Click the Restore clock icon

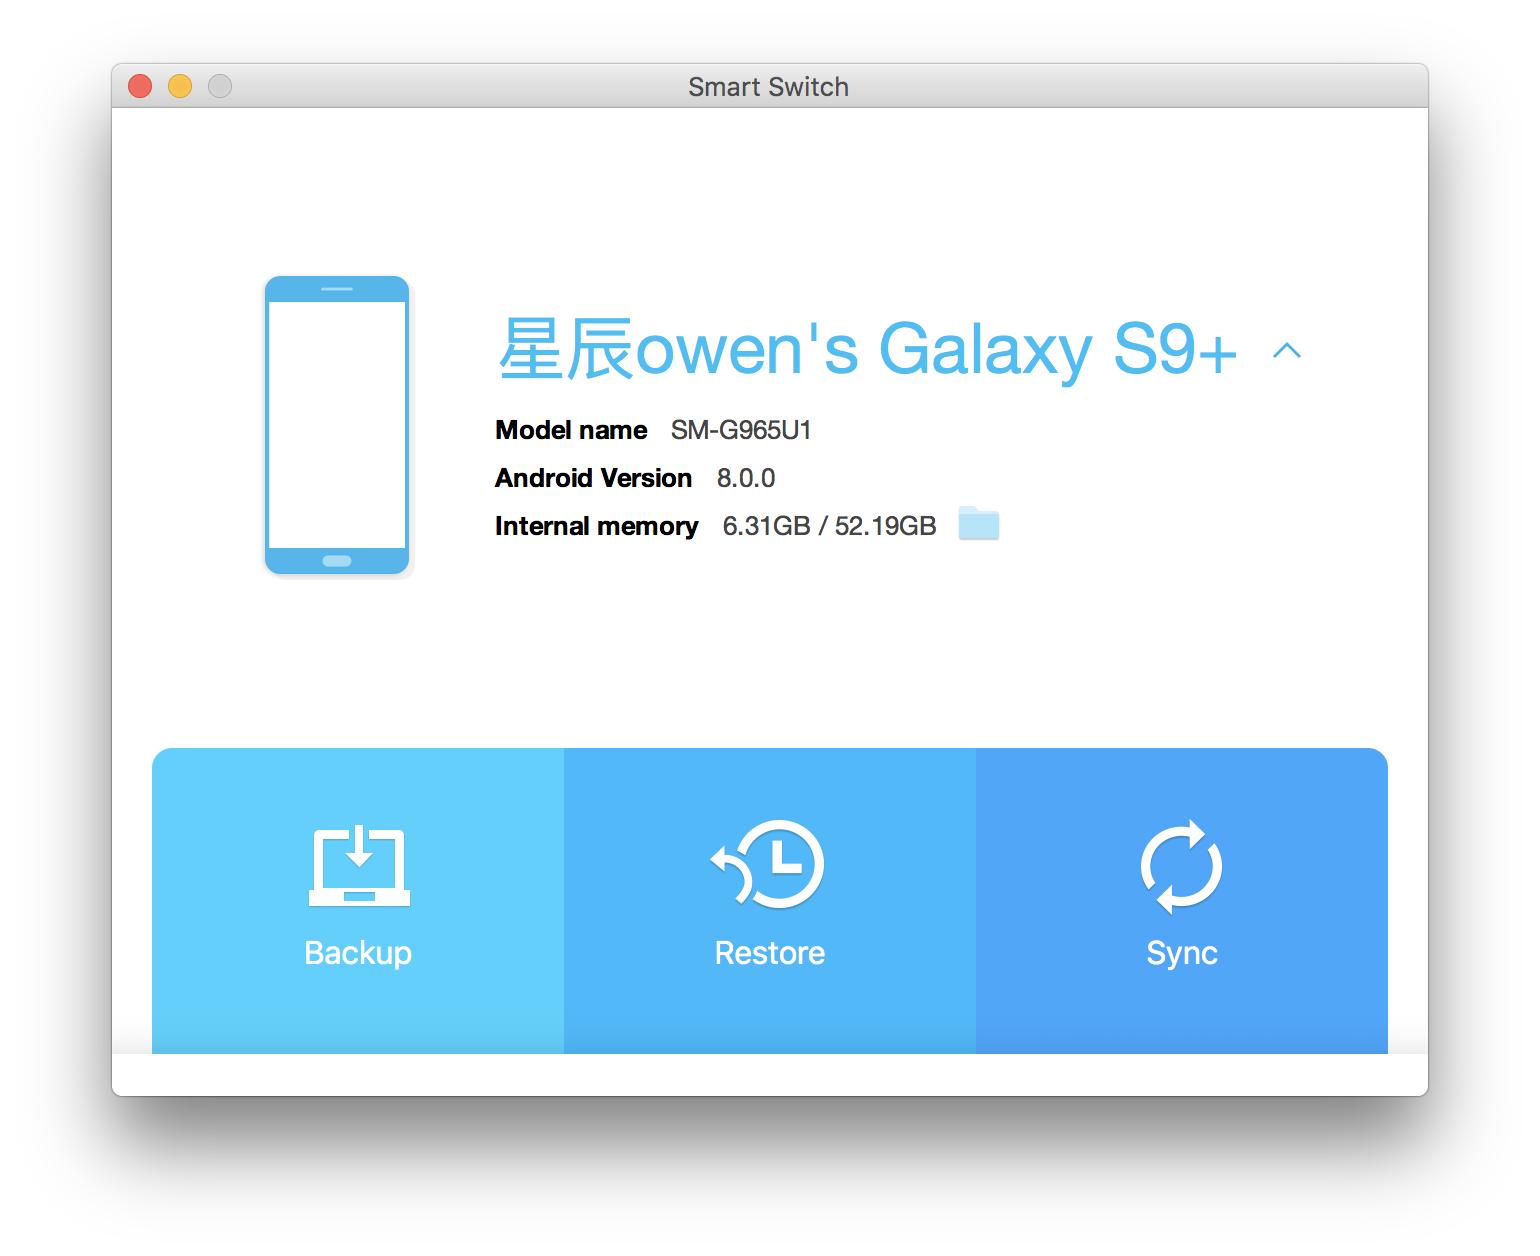(768, 863)
